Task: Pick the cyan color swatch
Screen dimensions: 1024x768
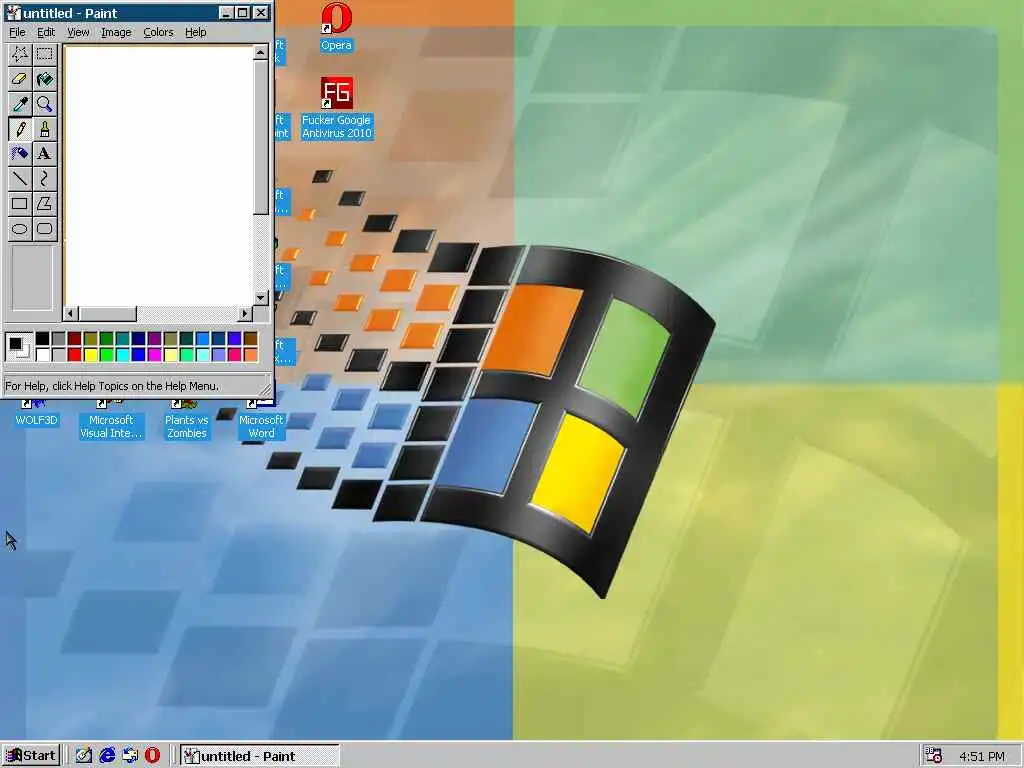Action: (x=122, y=355)
